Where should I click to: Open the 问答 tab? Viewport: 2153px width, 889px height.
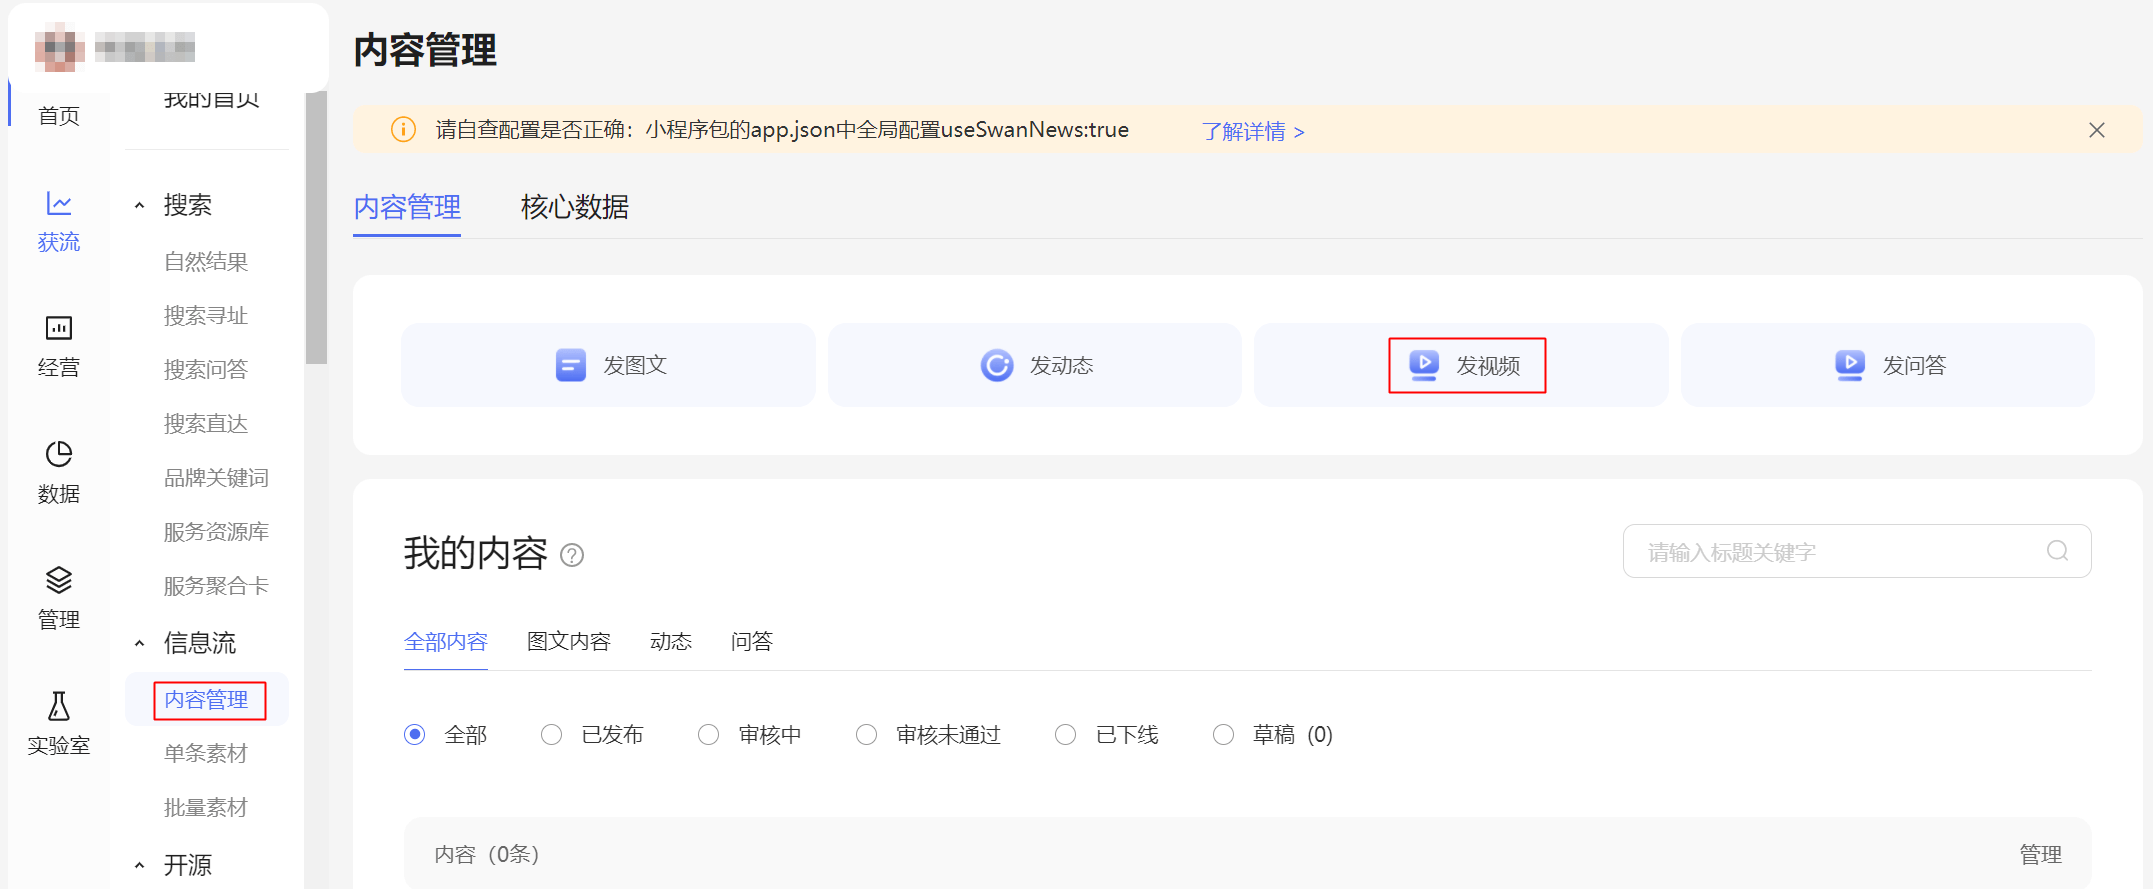752,641
